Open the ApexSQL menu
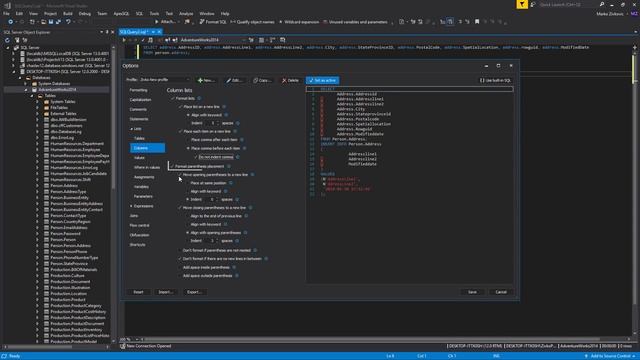The width and height of the screenshot is (640, 360). 121,13
